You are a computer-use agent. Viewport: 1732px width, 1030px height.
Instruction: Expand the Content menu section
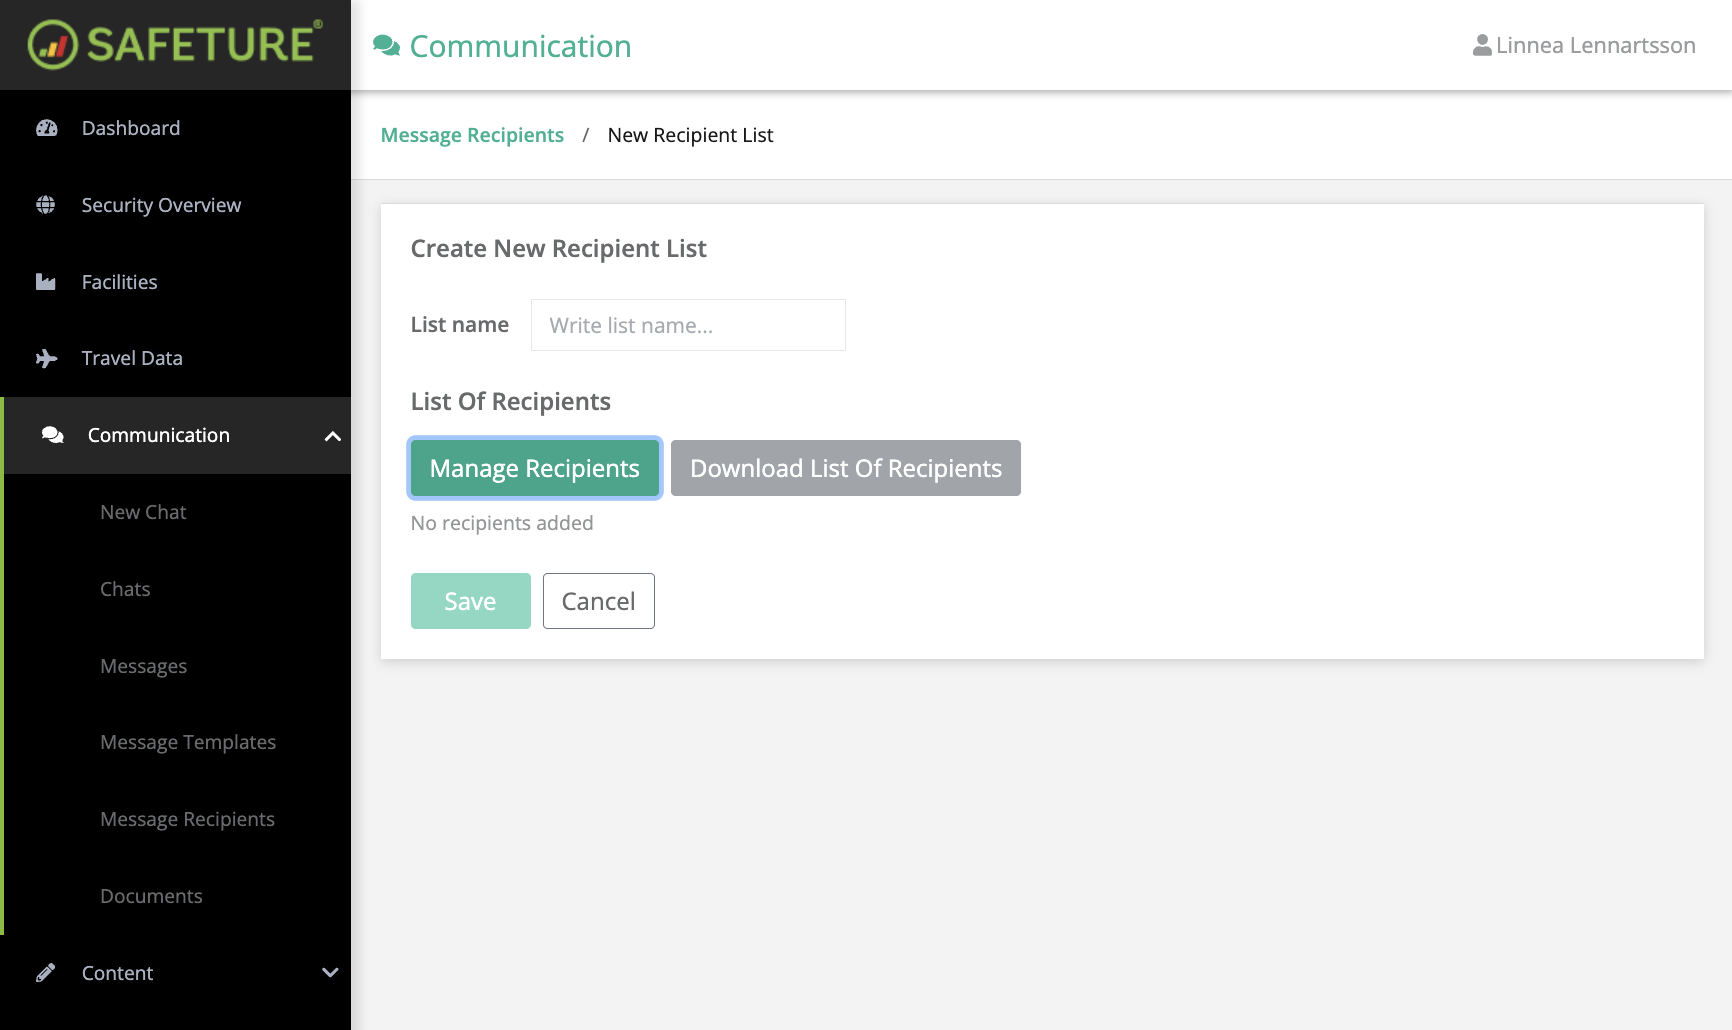click(330, 972)
